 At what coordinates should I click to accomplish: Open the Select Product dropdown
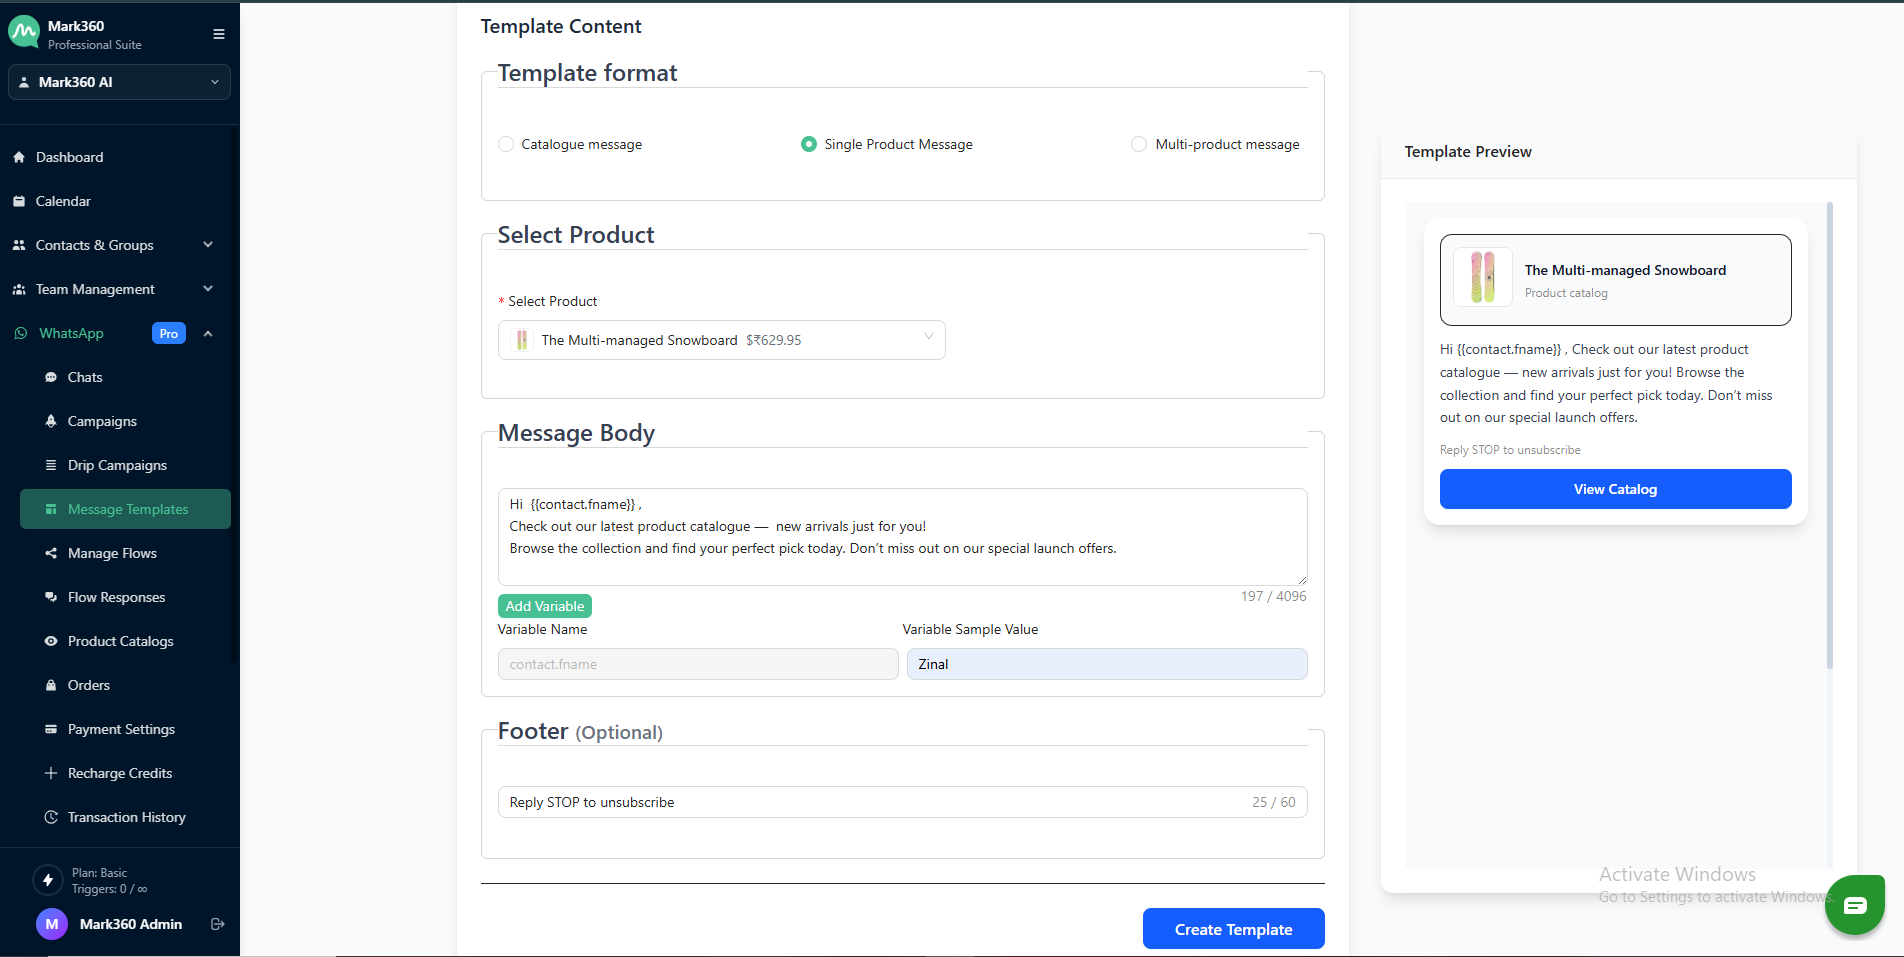click(x=721, y=340)
